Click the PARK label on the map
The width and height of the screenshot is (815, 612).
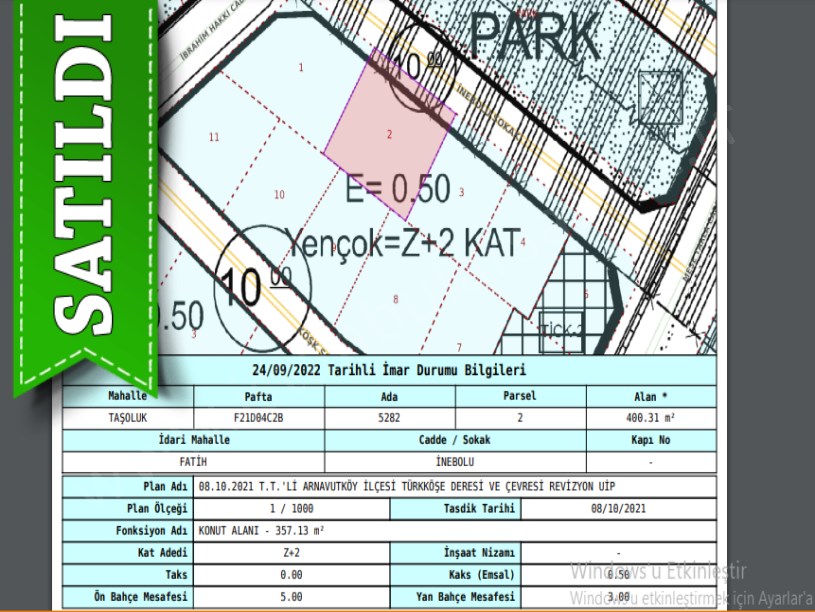click(x=535, y=36)
